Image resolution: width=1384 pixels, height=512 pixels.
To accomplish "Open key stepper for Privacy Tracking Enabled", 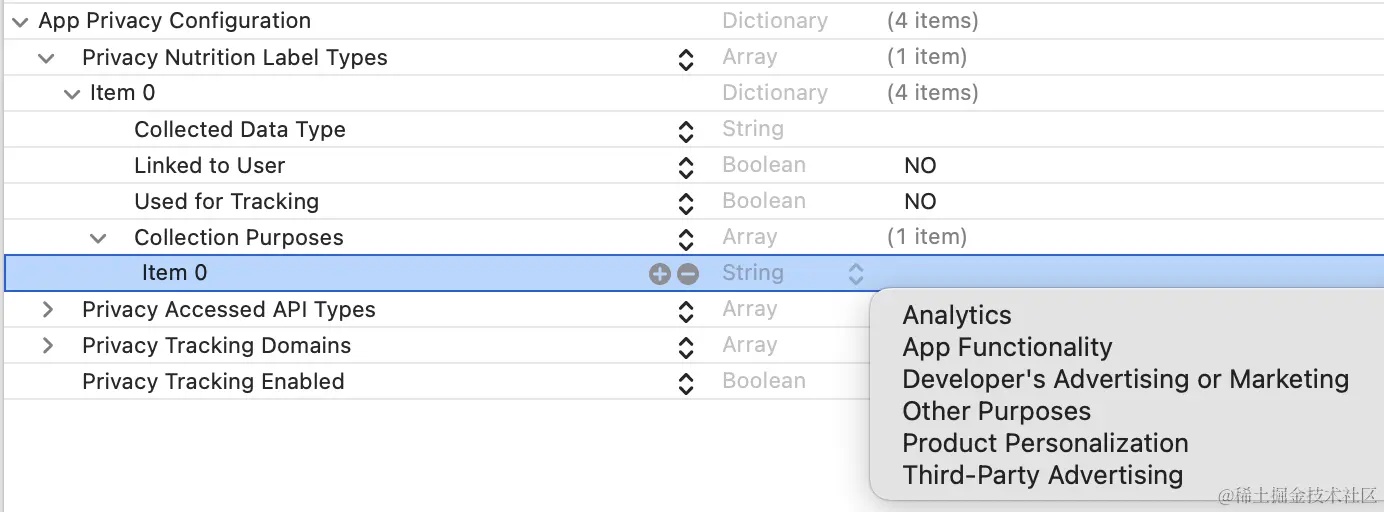I will [x=686, y=383].
